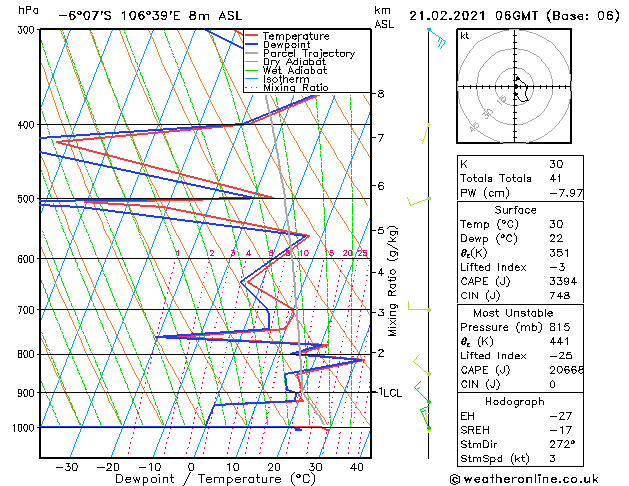Viewport: 629px width, 486px height.
Task: Click the Dewpoint / Temperature axis title
Action: click(x=215, y=479)
